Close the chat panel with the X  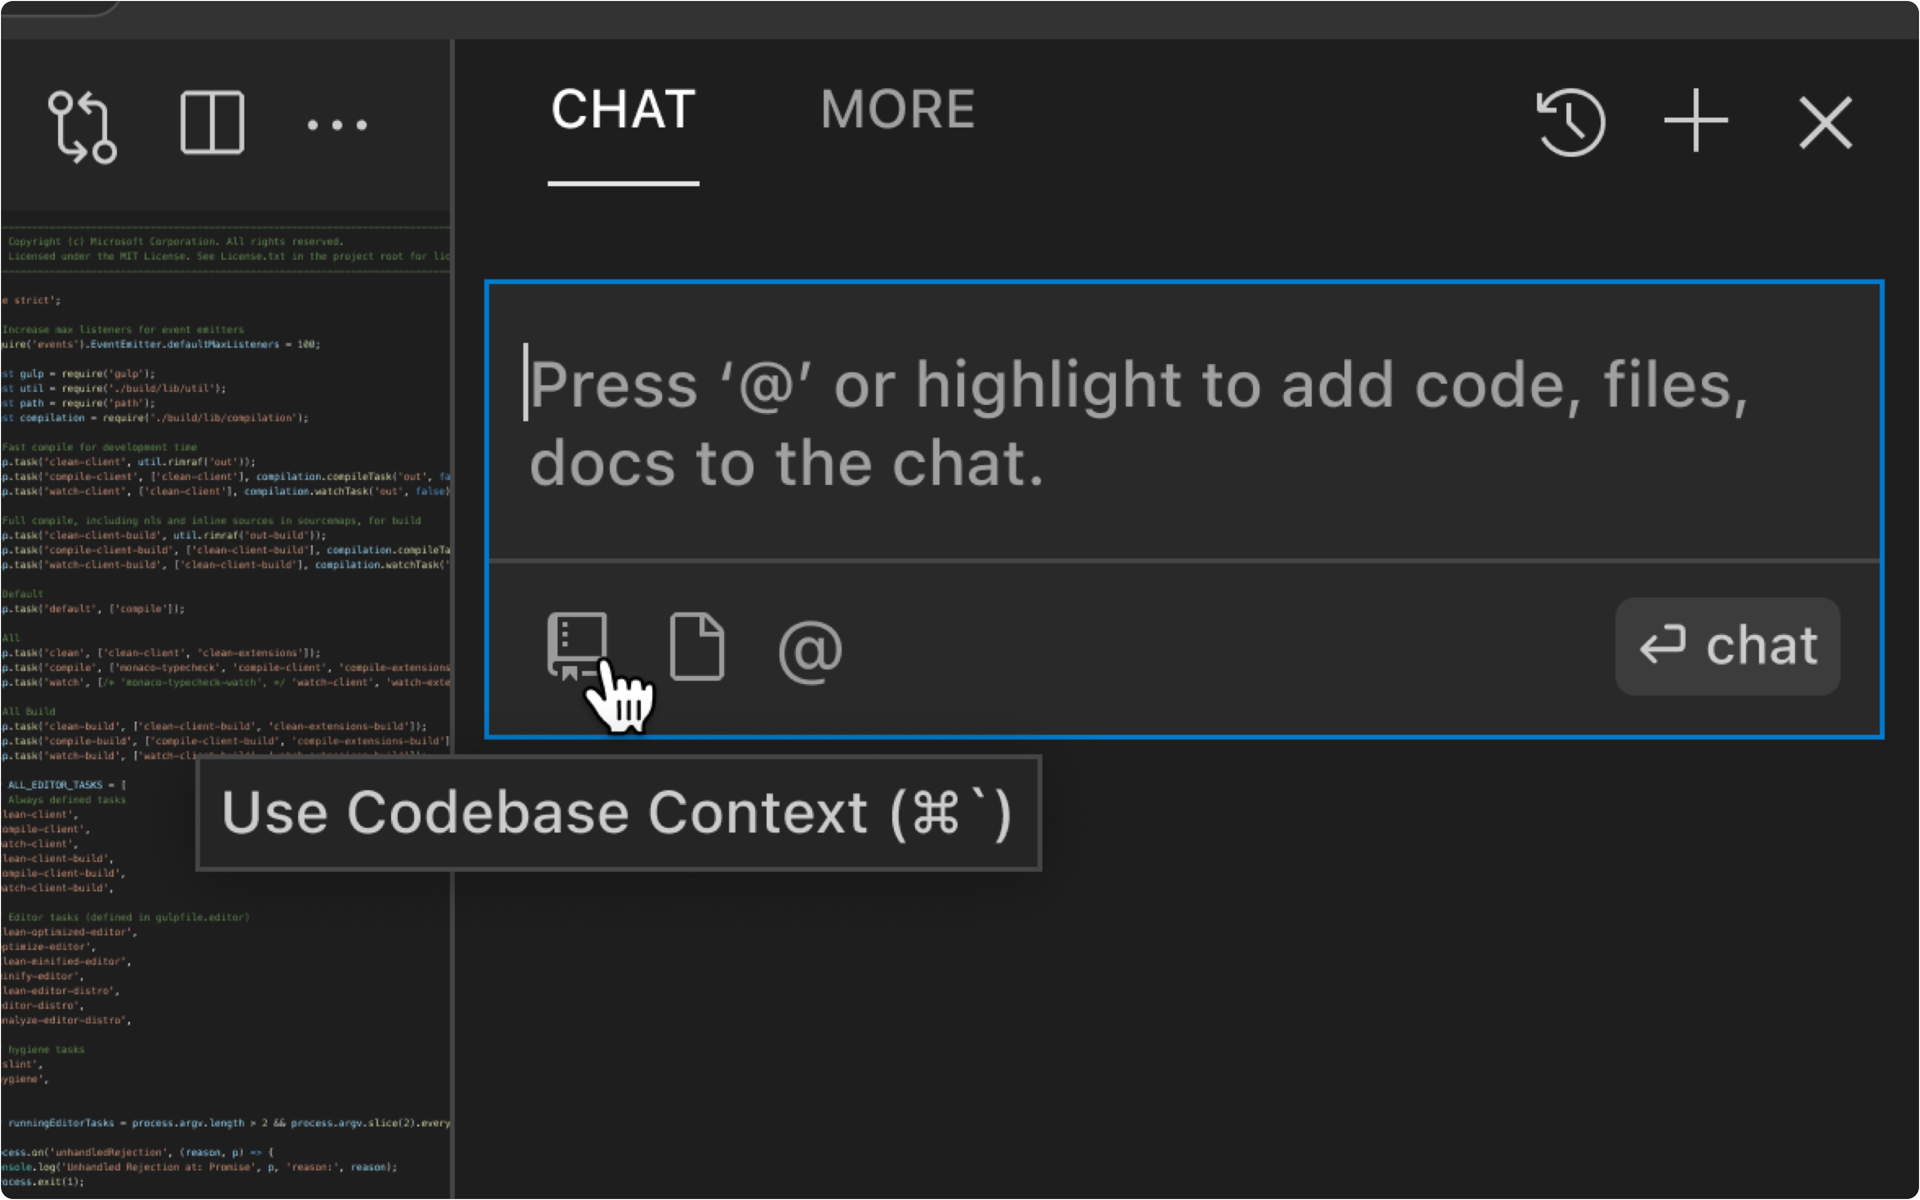click(1826, 123)
